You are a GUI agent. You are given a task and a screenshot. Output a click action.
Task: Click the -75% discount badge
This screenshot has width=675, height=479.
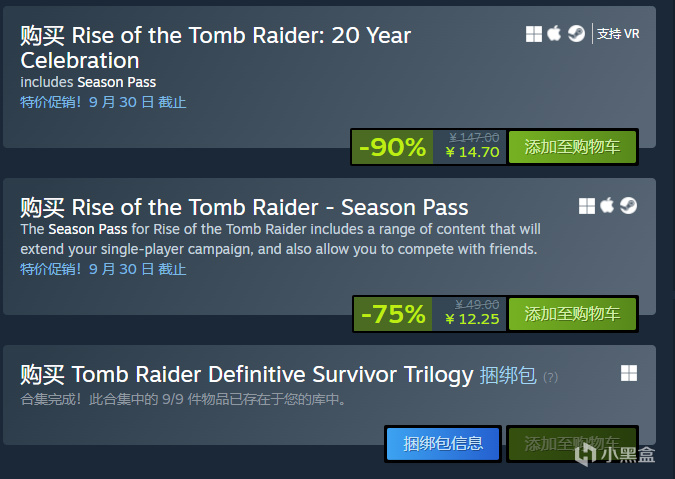pyautogui.click(x=392, y=314)
